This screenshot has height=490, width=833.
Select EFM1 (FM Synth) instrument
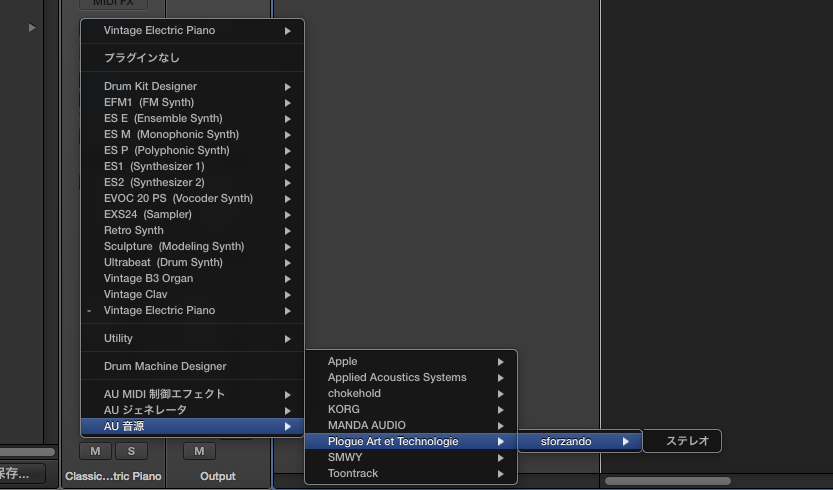click(x=192, y=102)
